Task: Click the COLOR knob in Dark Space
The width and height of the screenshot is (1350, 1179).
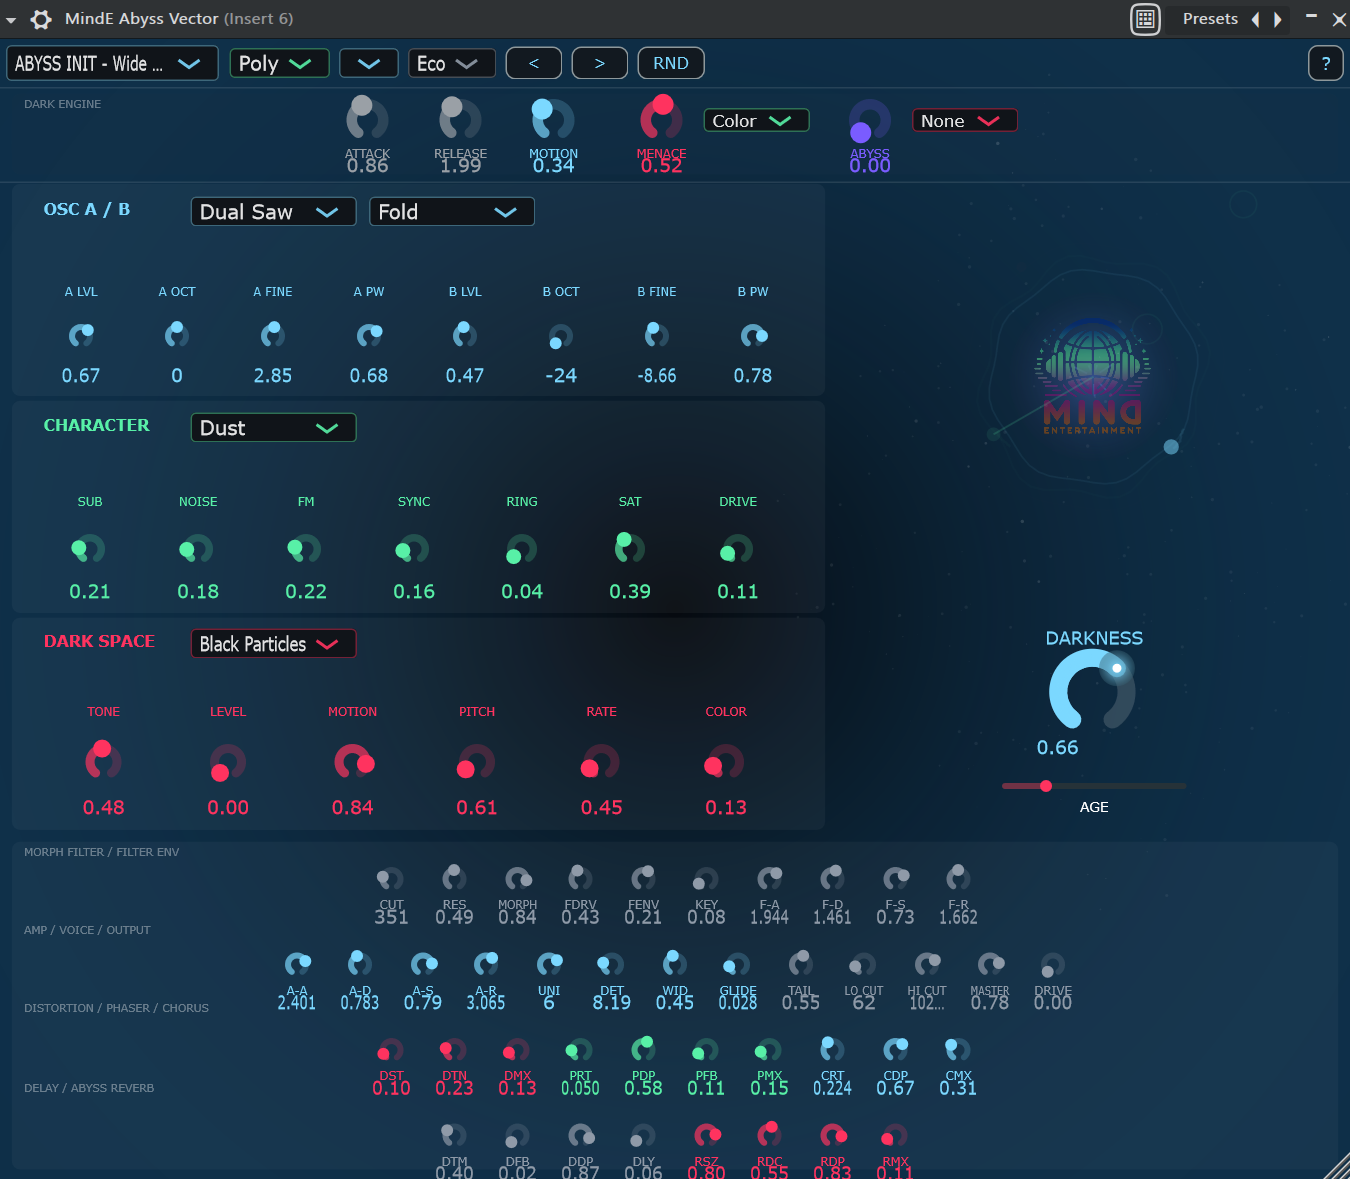Action: (x=725, y=762)
